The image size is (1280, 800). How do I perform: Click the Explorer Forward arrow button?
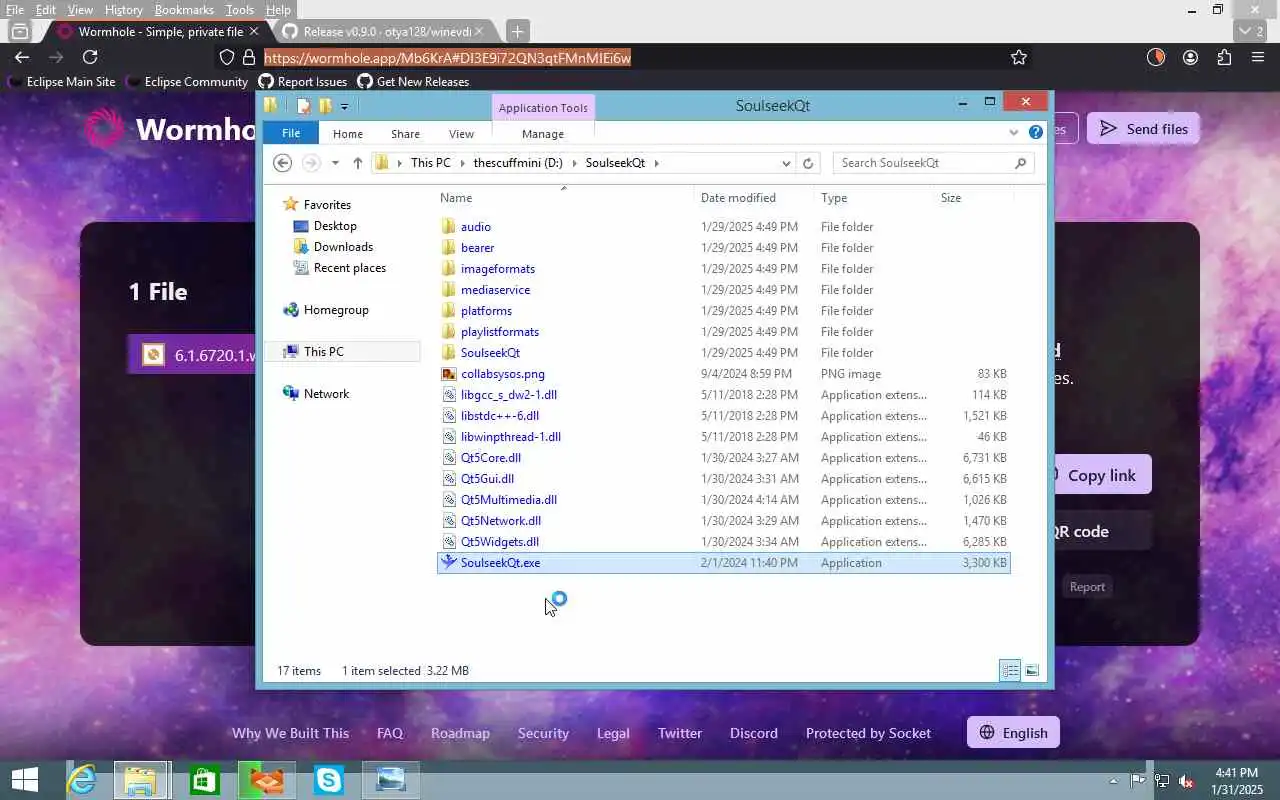pyautogui.click(x=311, y=163)
